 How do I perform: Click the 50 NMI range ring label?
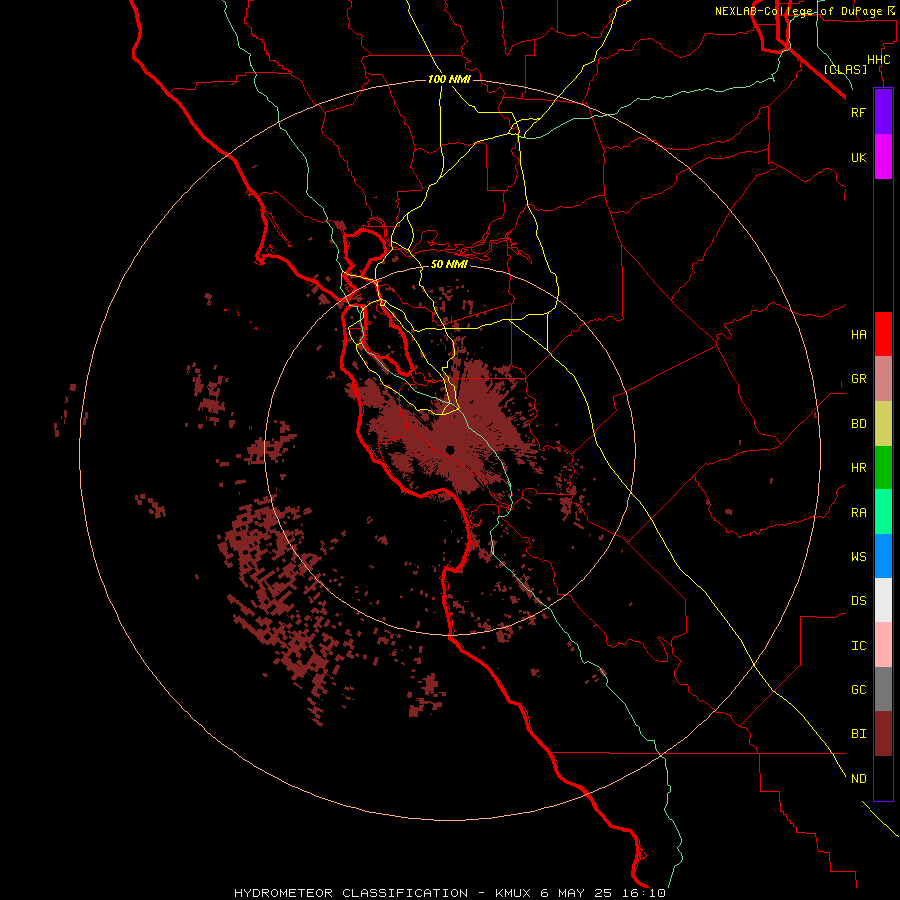pyautogui.click(x=449, y=264)
